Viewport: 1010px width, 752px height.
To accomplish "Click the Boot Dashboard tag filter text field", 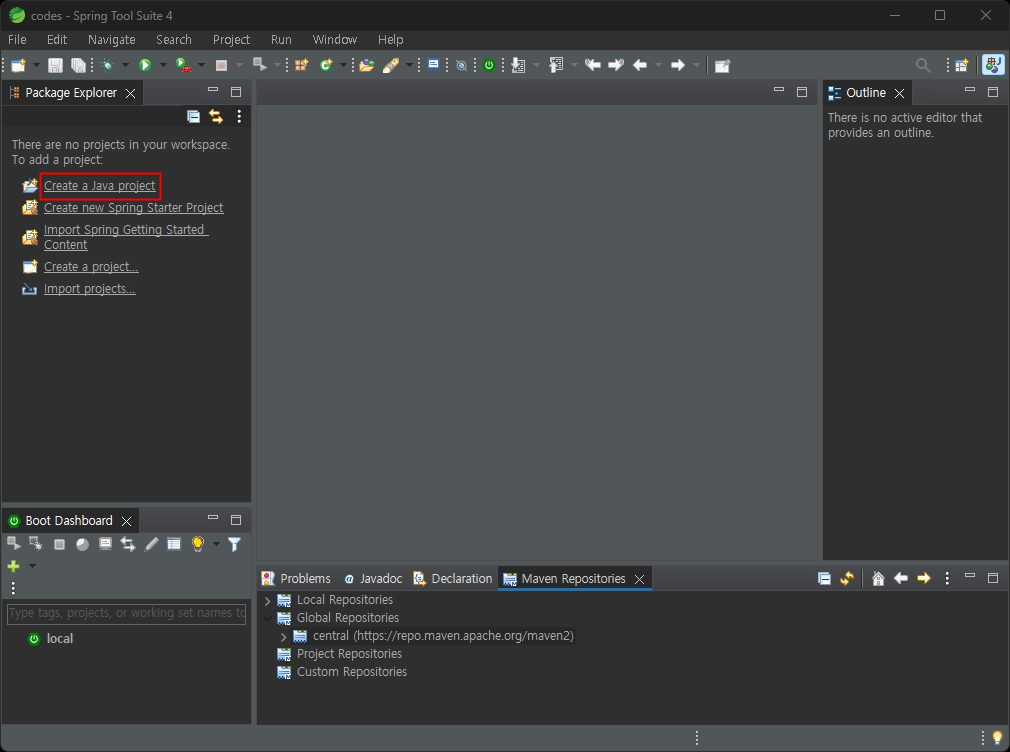I will [x=126, y=613].
